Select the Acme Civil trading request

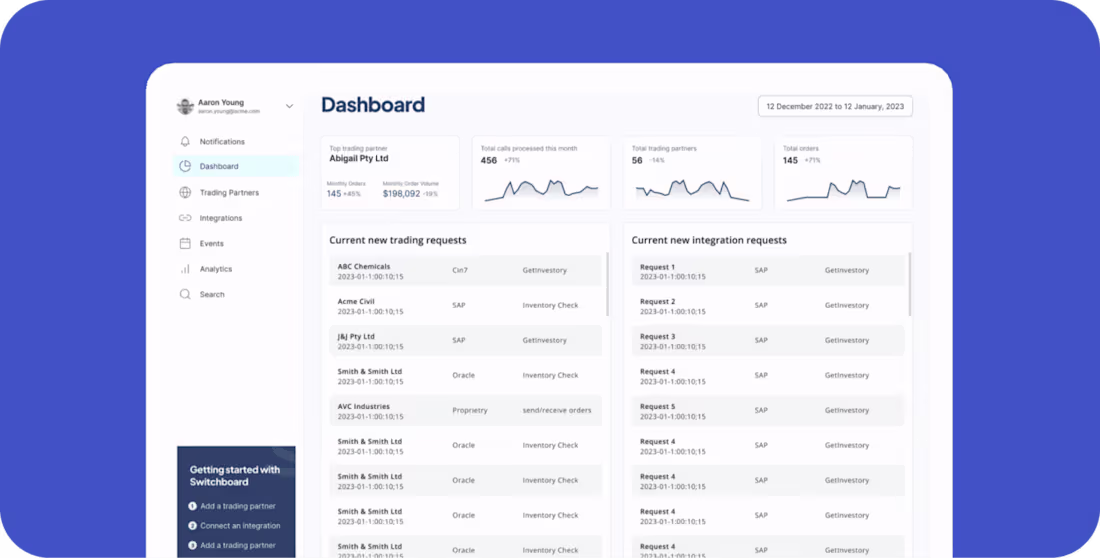click(465, 305)
